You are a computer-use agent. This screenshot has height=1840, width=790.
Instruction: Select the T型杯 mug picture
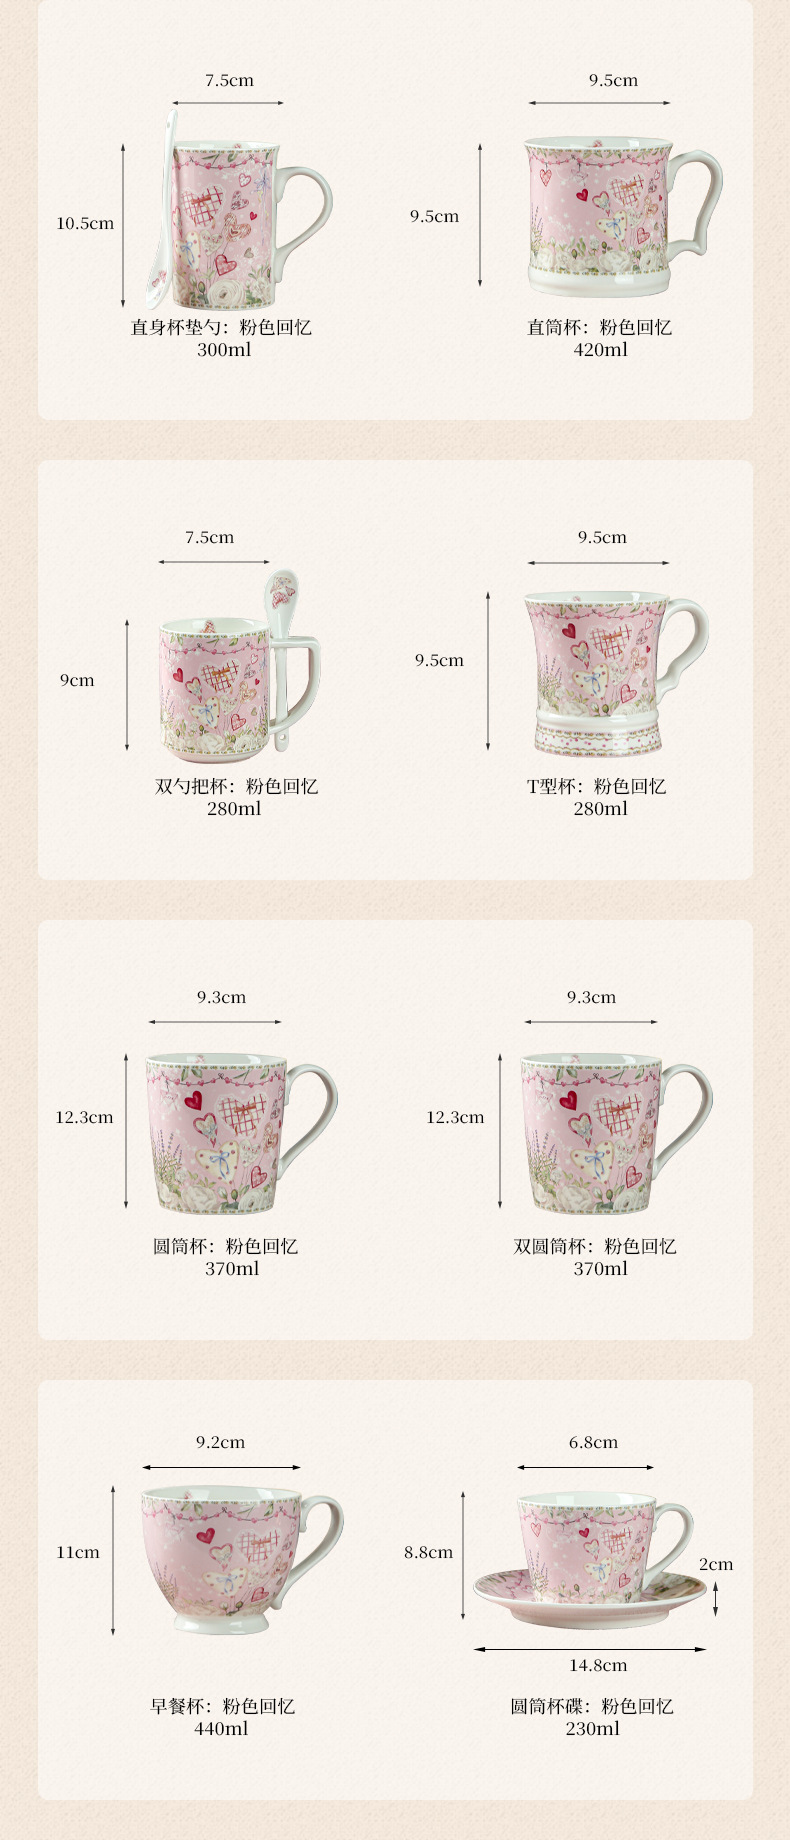point(615,674)
